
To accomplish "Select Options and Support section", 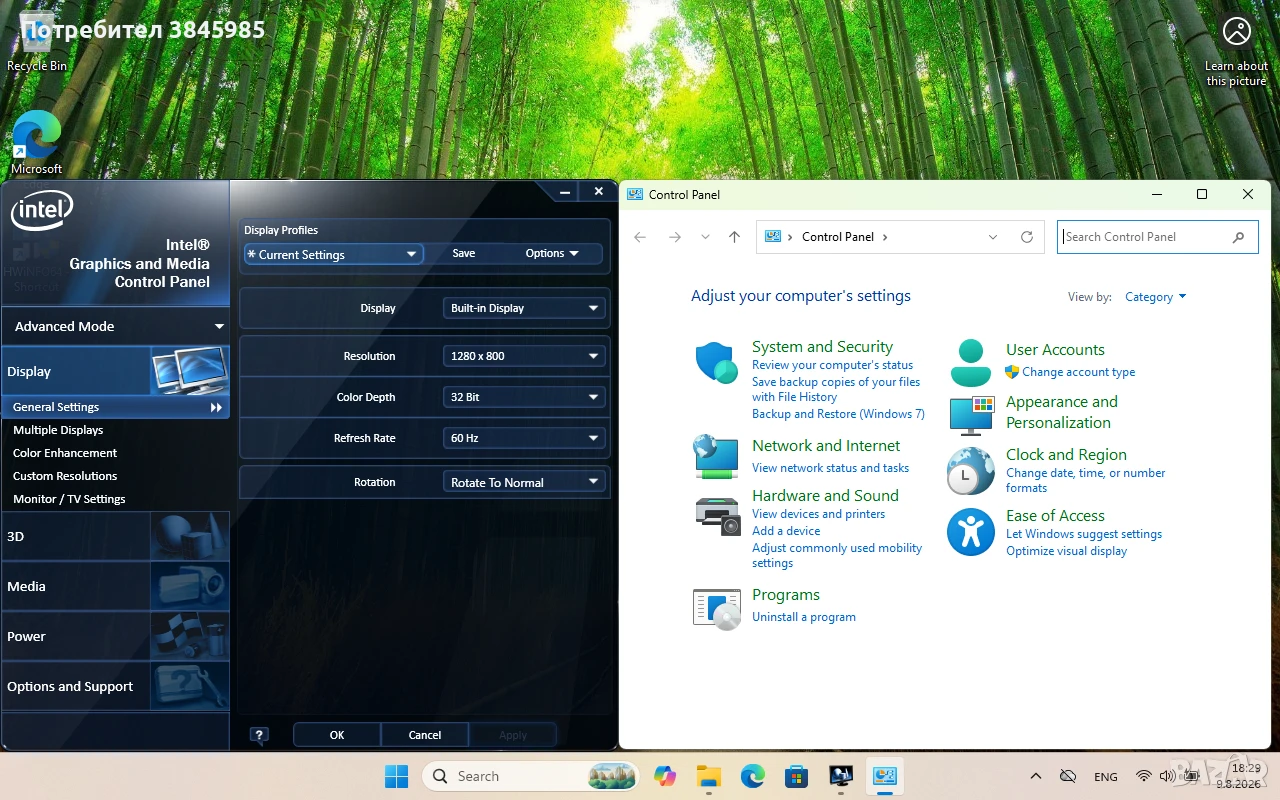I will tap(115, 686).
